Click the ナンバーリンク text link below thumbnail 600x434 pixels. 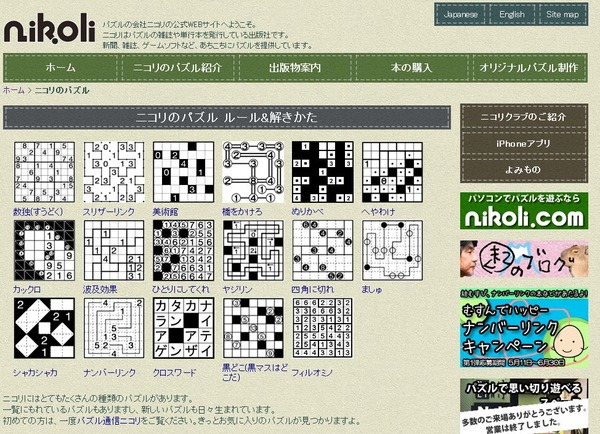(x=109, y=372)
